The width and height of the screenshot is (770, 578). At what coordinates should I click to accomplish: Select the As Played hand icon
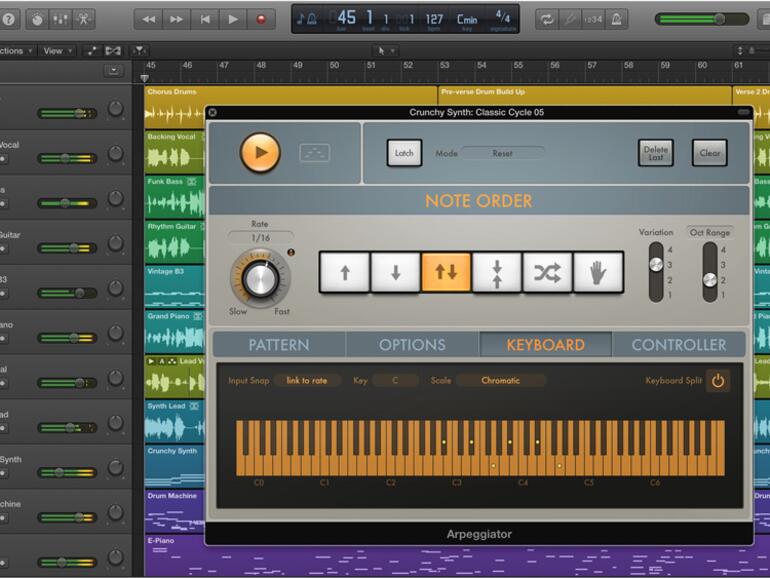598,272
